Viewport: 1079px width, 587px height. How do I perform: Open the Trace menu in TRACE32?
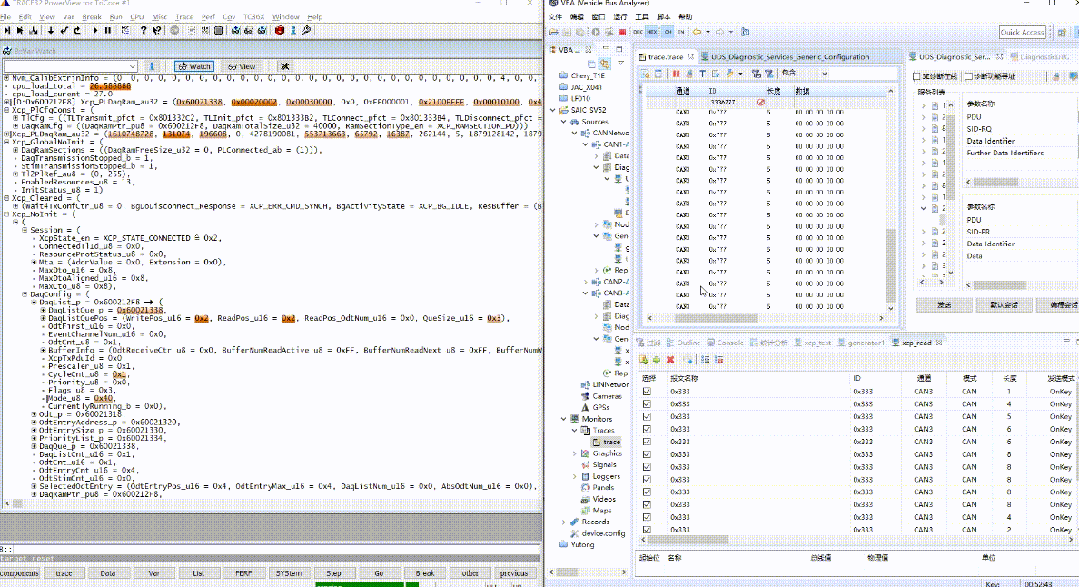(x=184, y=17)
